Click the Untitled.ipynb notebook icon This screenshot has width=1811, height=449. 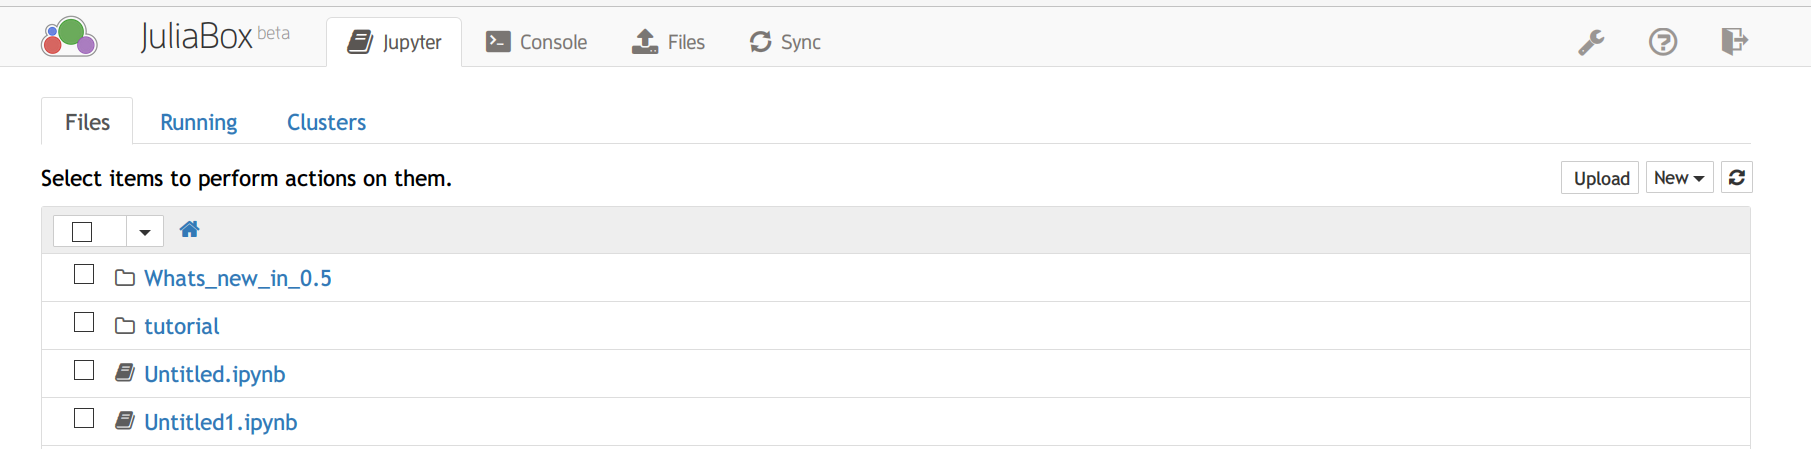tap(125, 373)
